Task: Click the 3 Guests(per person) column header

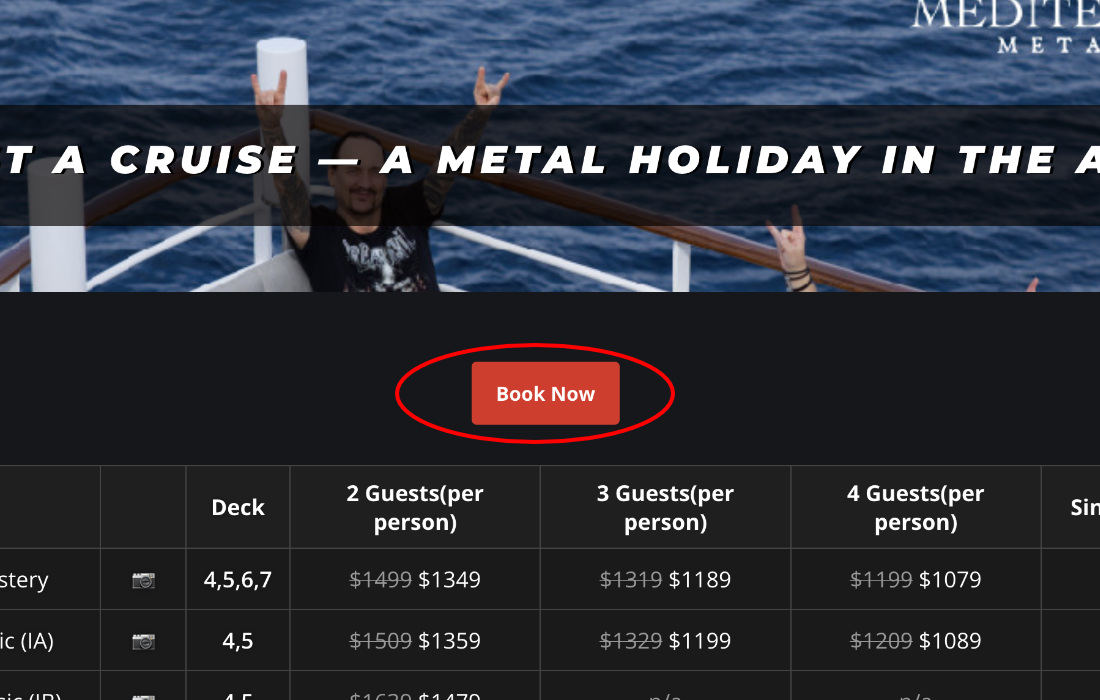Action: coord(665,507)
